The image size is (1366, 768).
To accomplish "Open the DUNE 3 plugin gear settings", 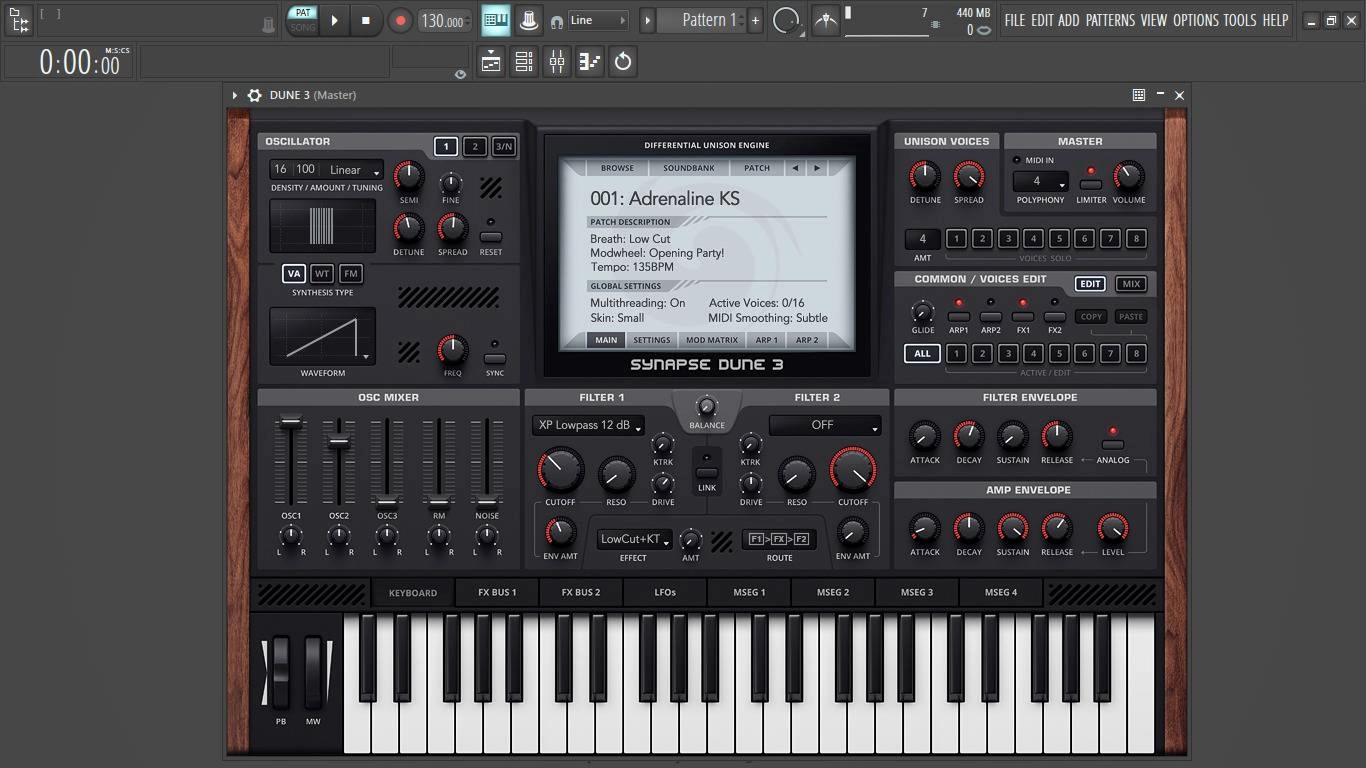I will (254, 95).
